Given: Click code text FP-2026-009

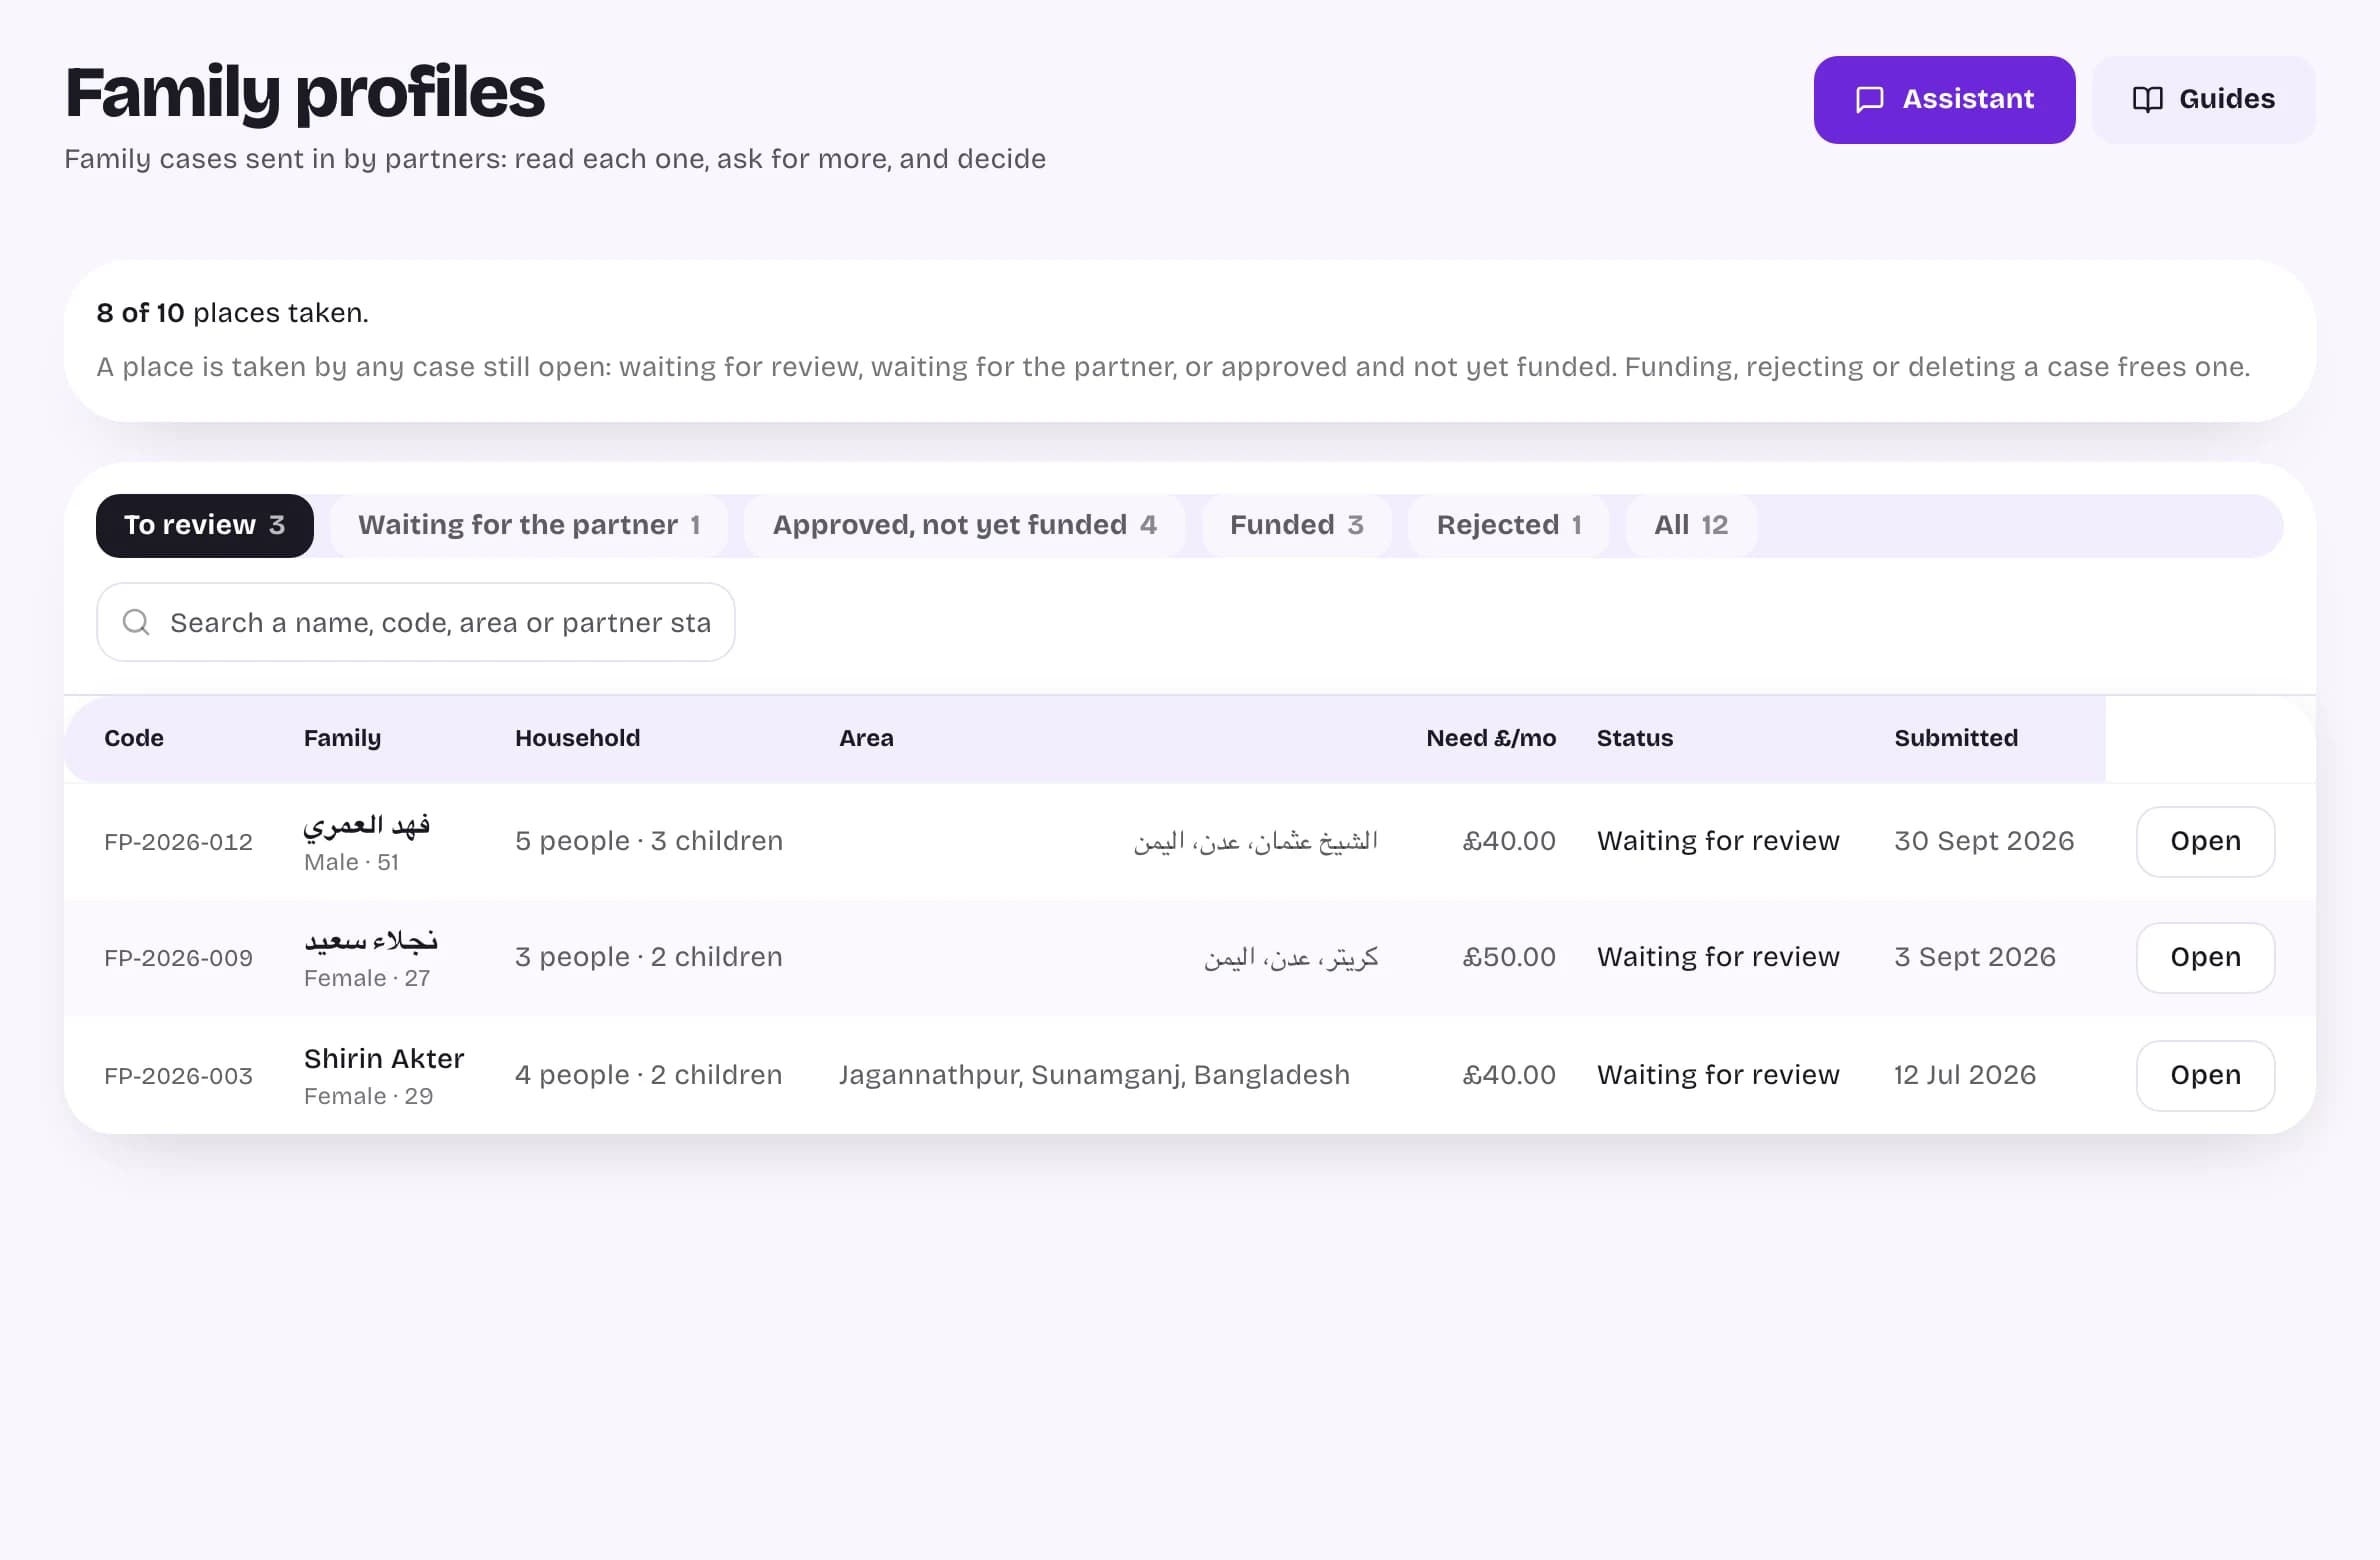Looking at the screenshot, I should tap(178, 958).
